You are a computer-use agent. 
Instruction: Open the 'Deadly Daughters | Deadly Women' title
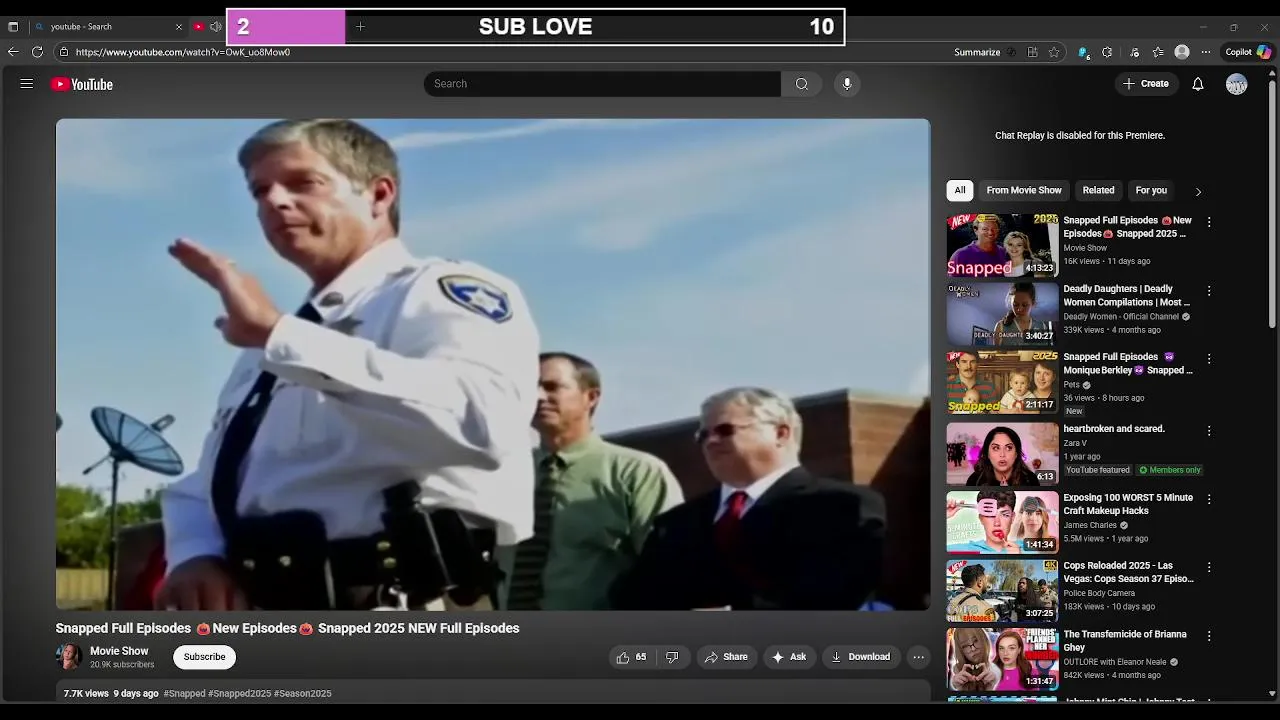[x=1126, y=295]
